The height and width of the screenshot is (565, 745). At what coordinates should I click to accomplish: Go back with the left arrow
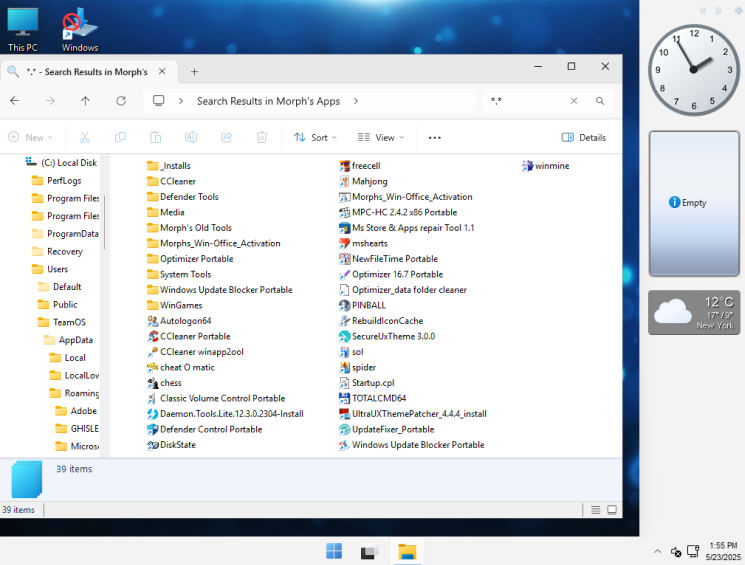(15, 101)
